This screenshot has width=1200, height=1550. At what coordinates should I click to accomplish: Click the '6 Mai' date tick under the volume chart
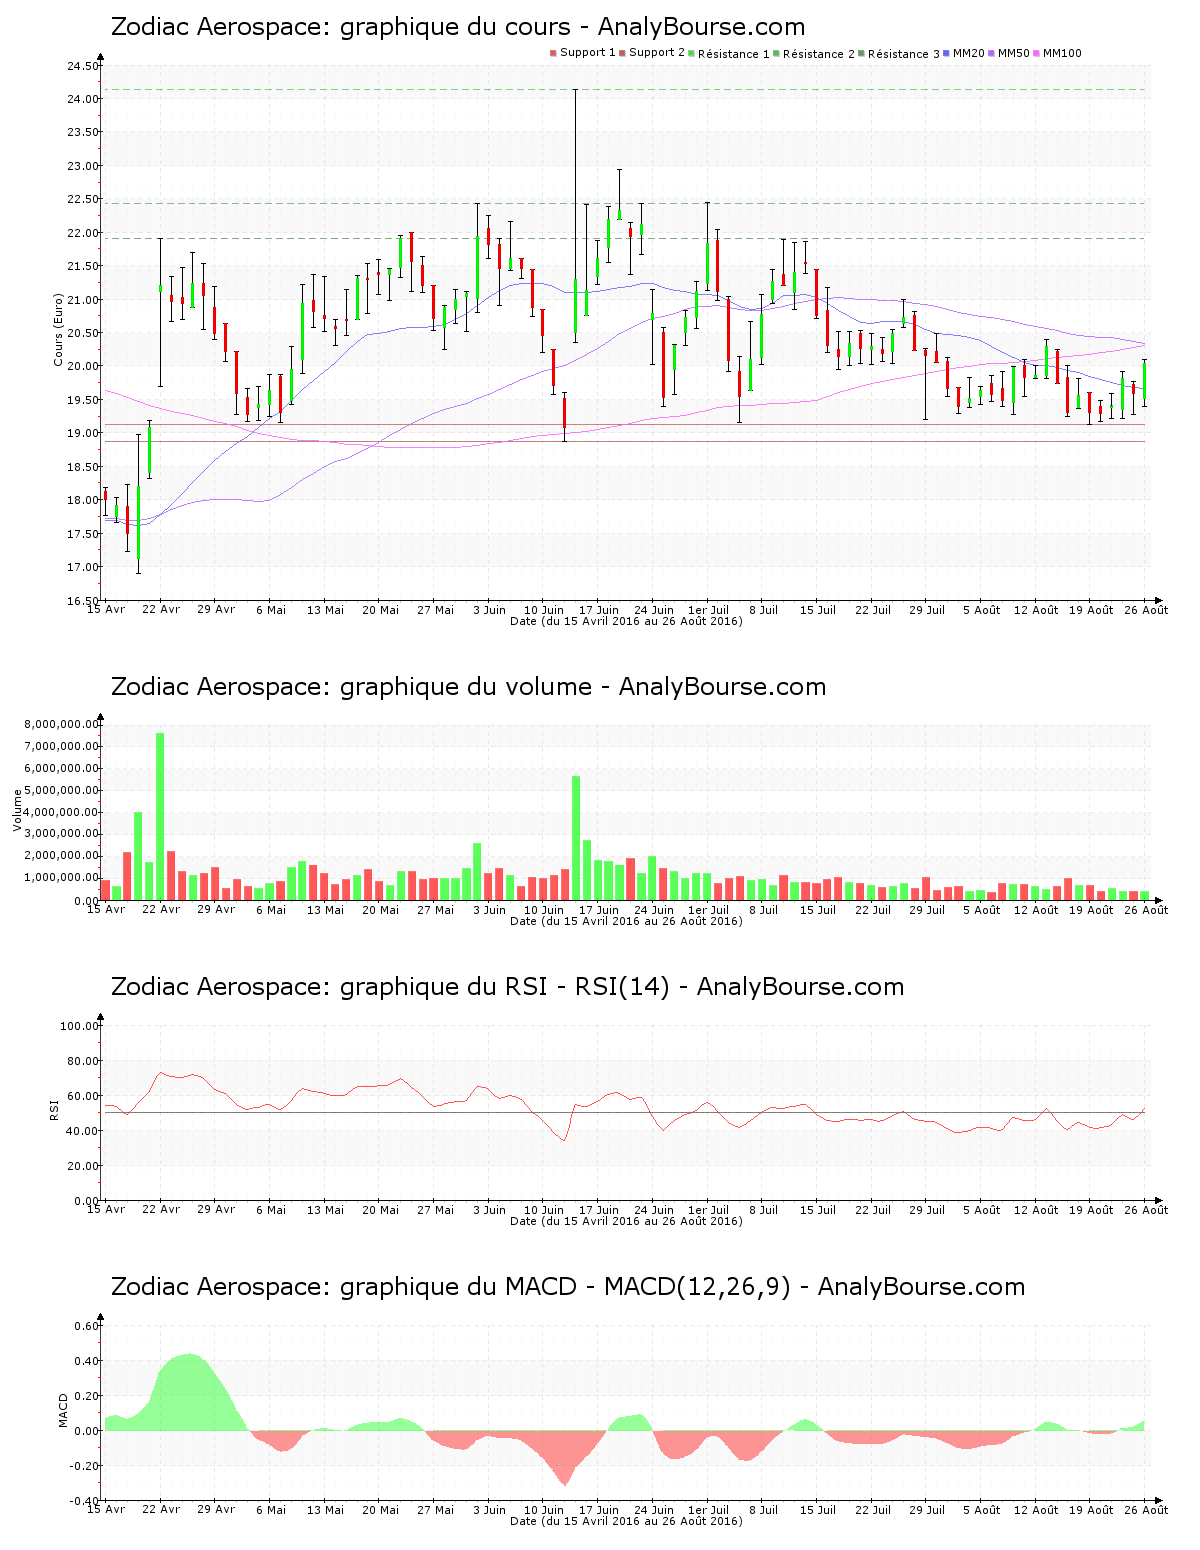point(270,909)
